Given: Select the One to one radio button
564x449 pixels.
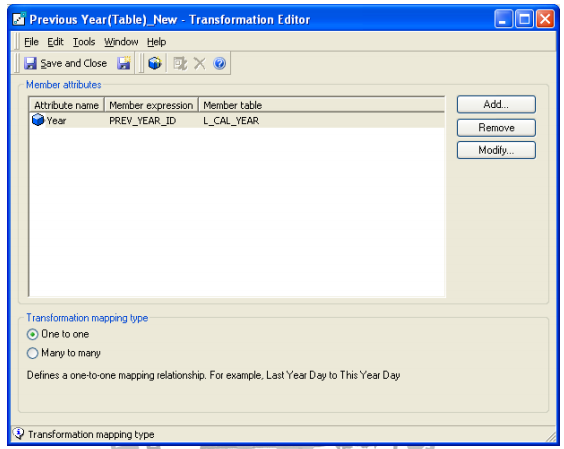Looking at the screenshot, I should click(32, 335).
